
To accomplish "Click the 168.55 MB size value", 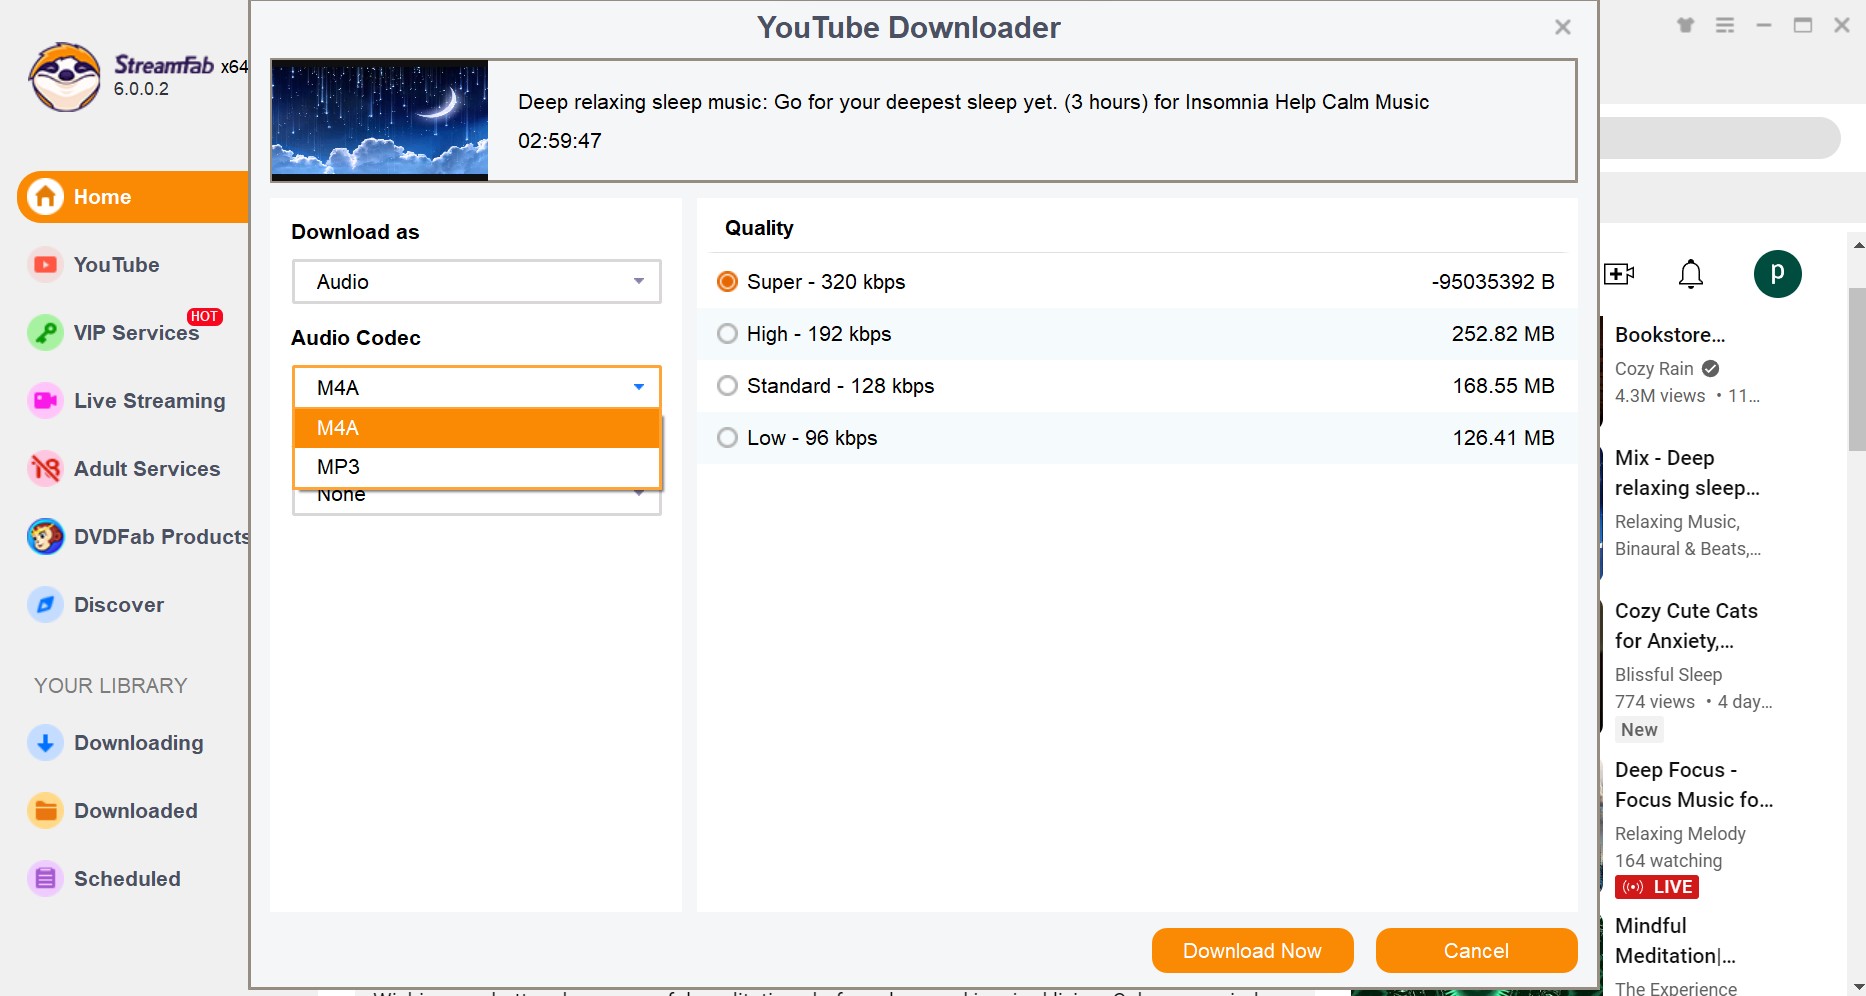I will pyautogui.click(x=1503, y=386).
